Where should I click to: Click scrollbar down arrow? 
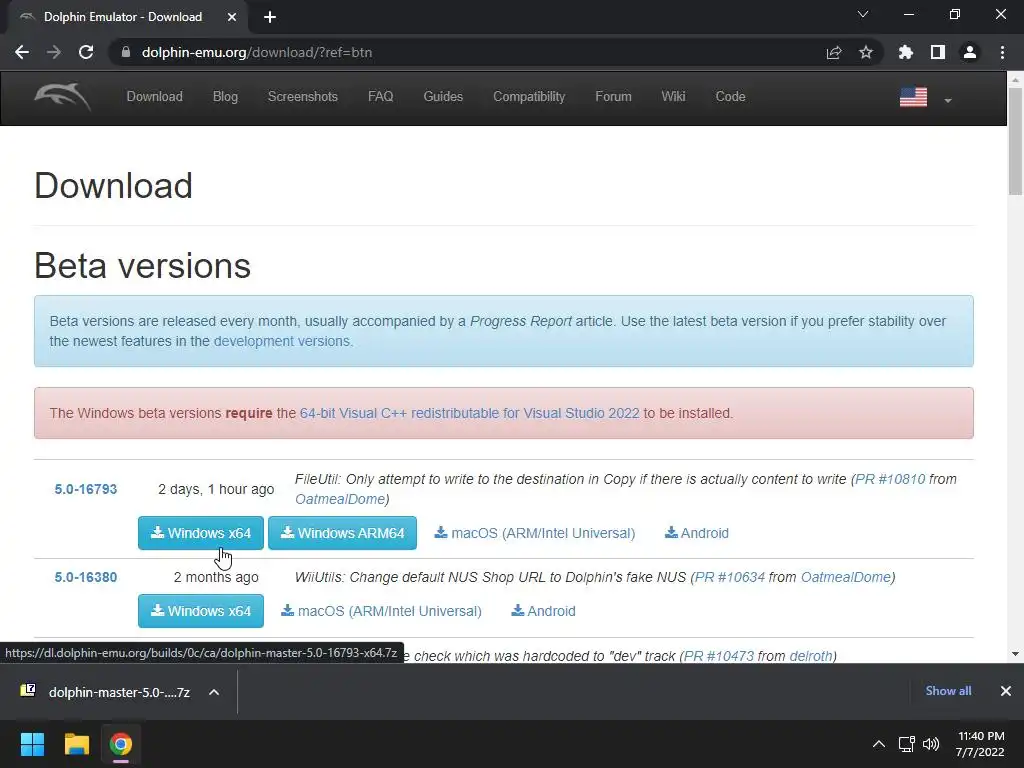click(x=1015, y=654)
